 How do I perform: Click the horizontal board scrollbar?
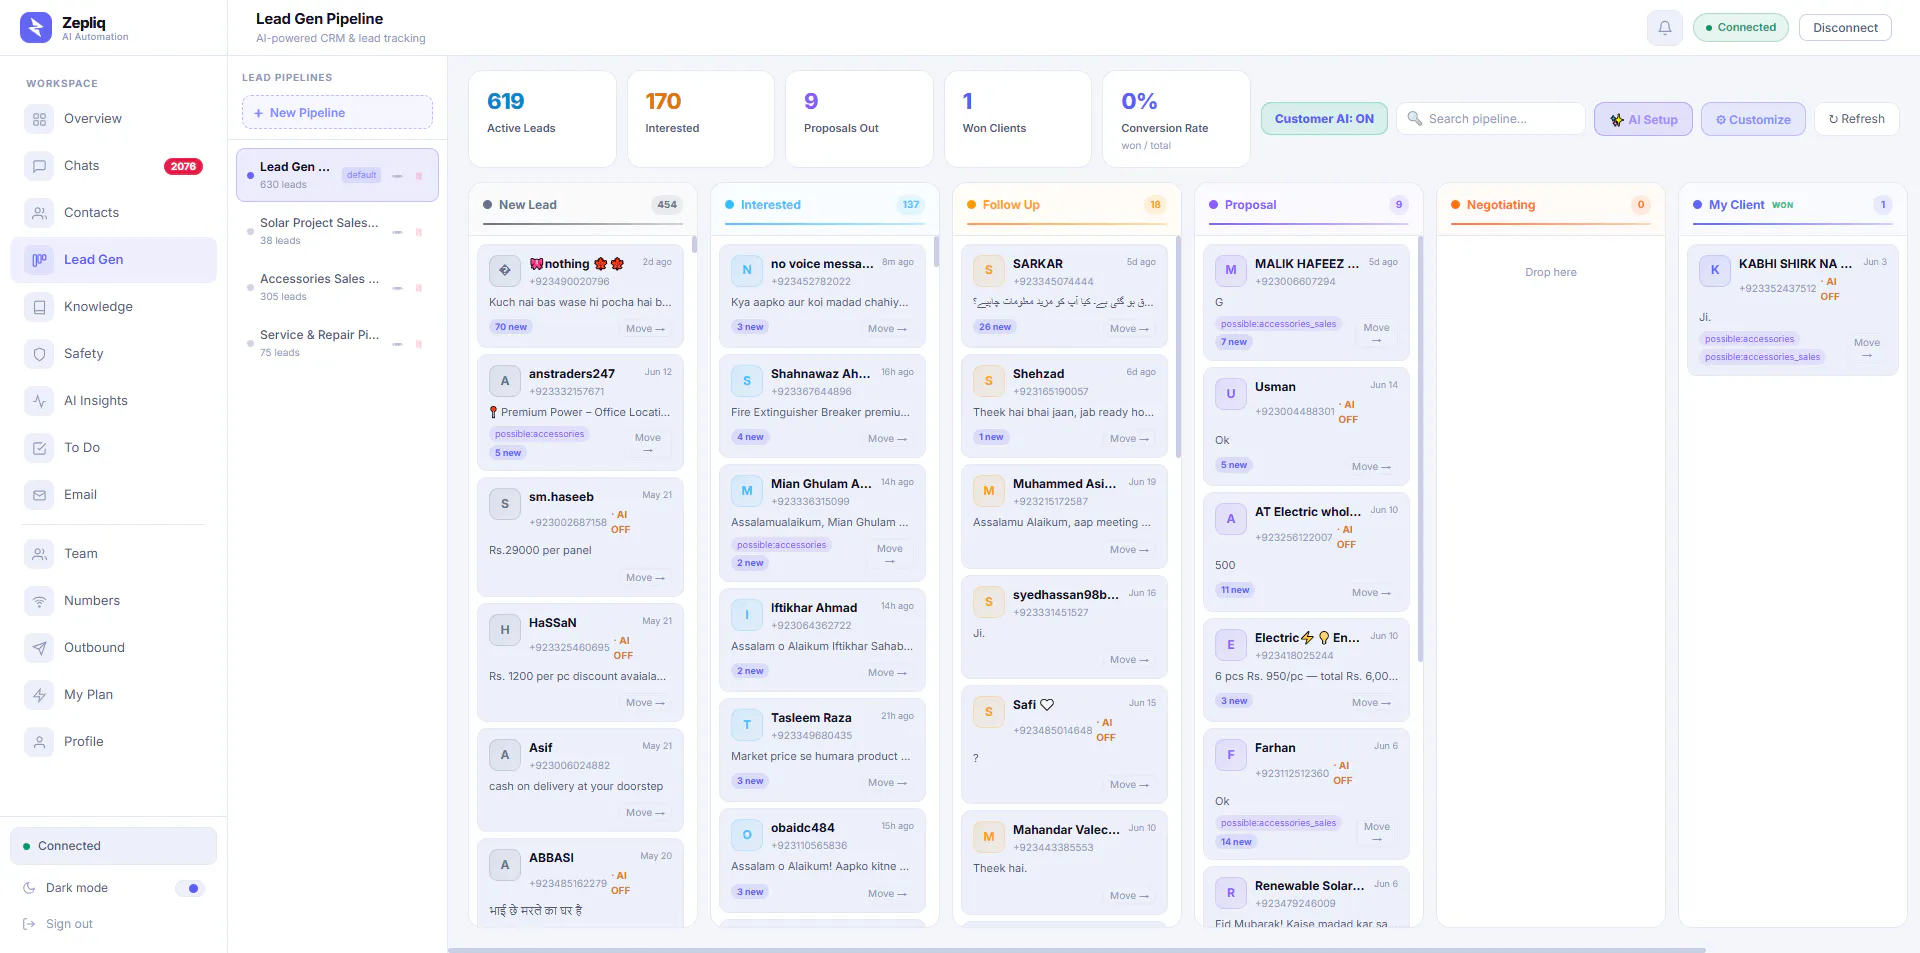coord(1077,950)
